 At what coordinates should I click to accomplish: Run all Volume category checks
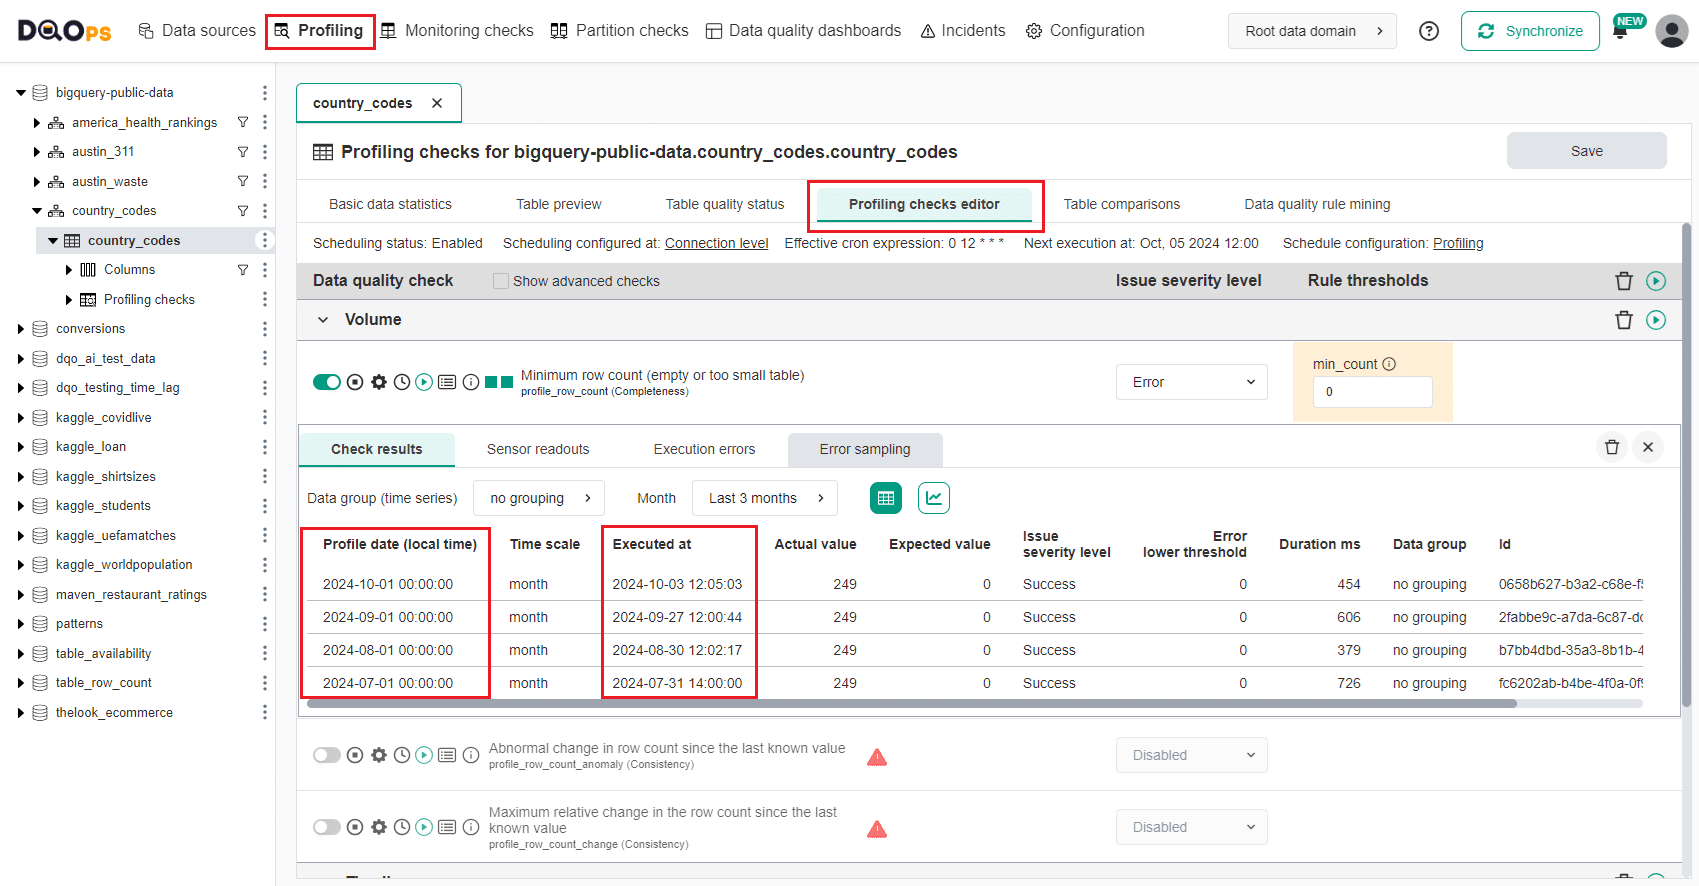point(1656,320)
